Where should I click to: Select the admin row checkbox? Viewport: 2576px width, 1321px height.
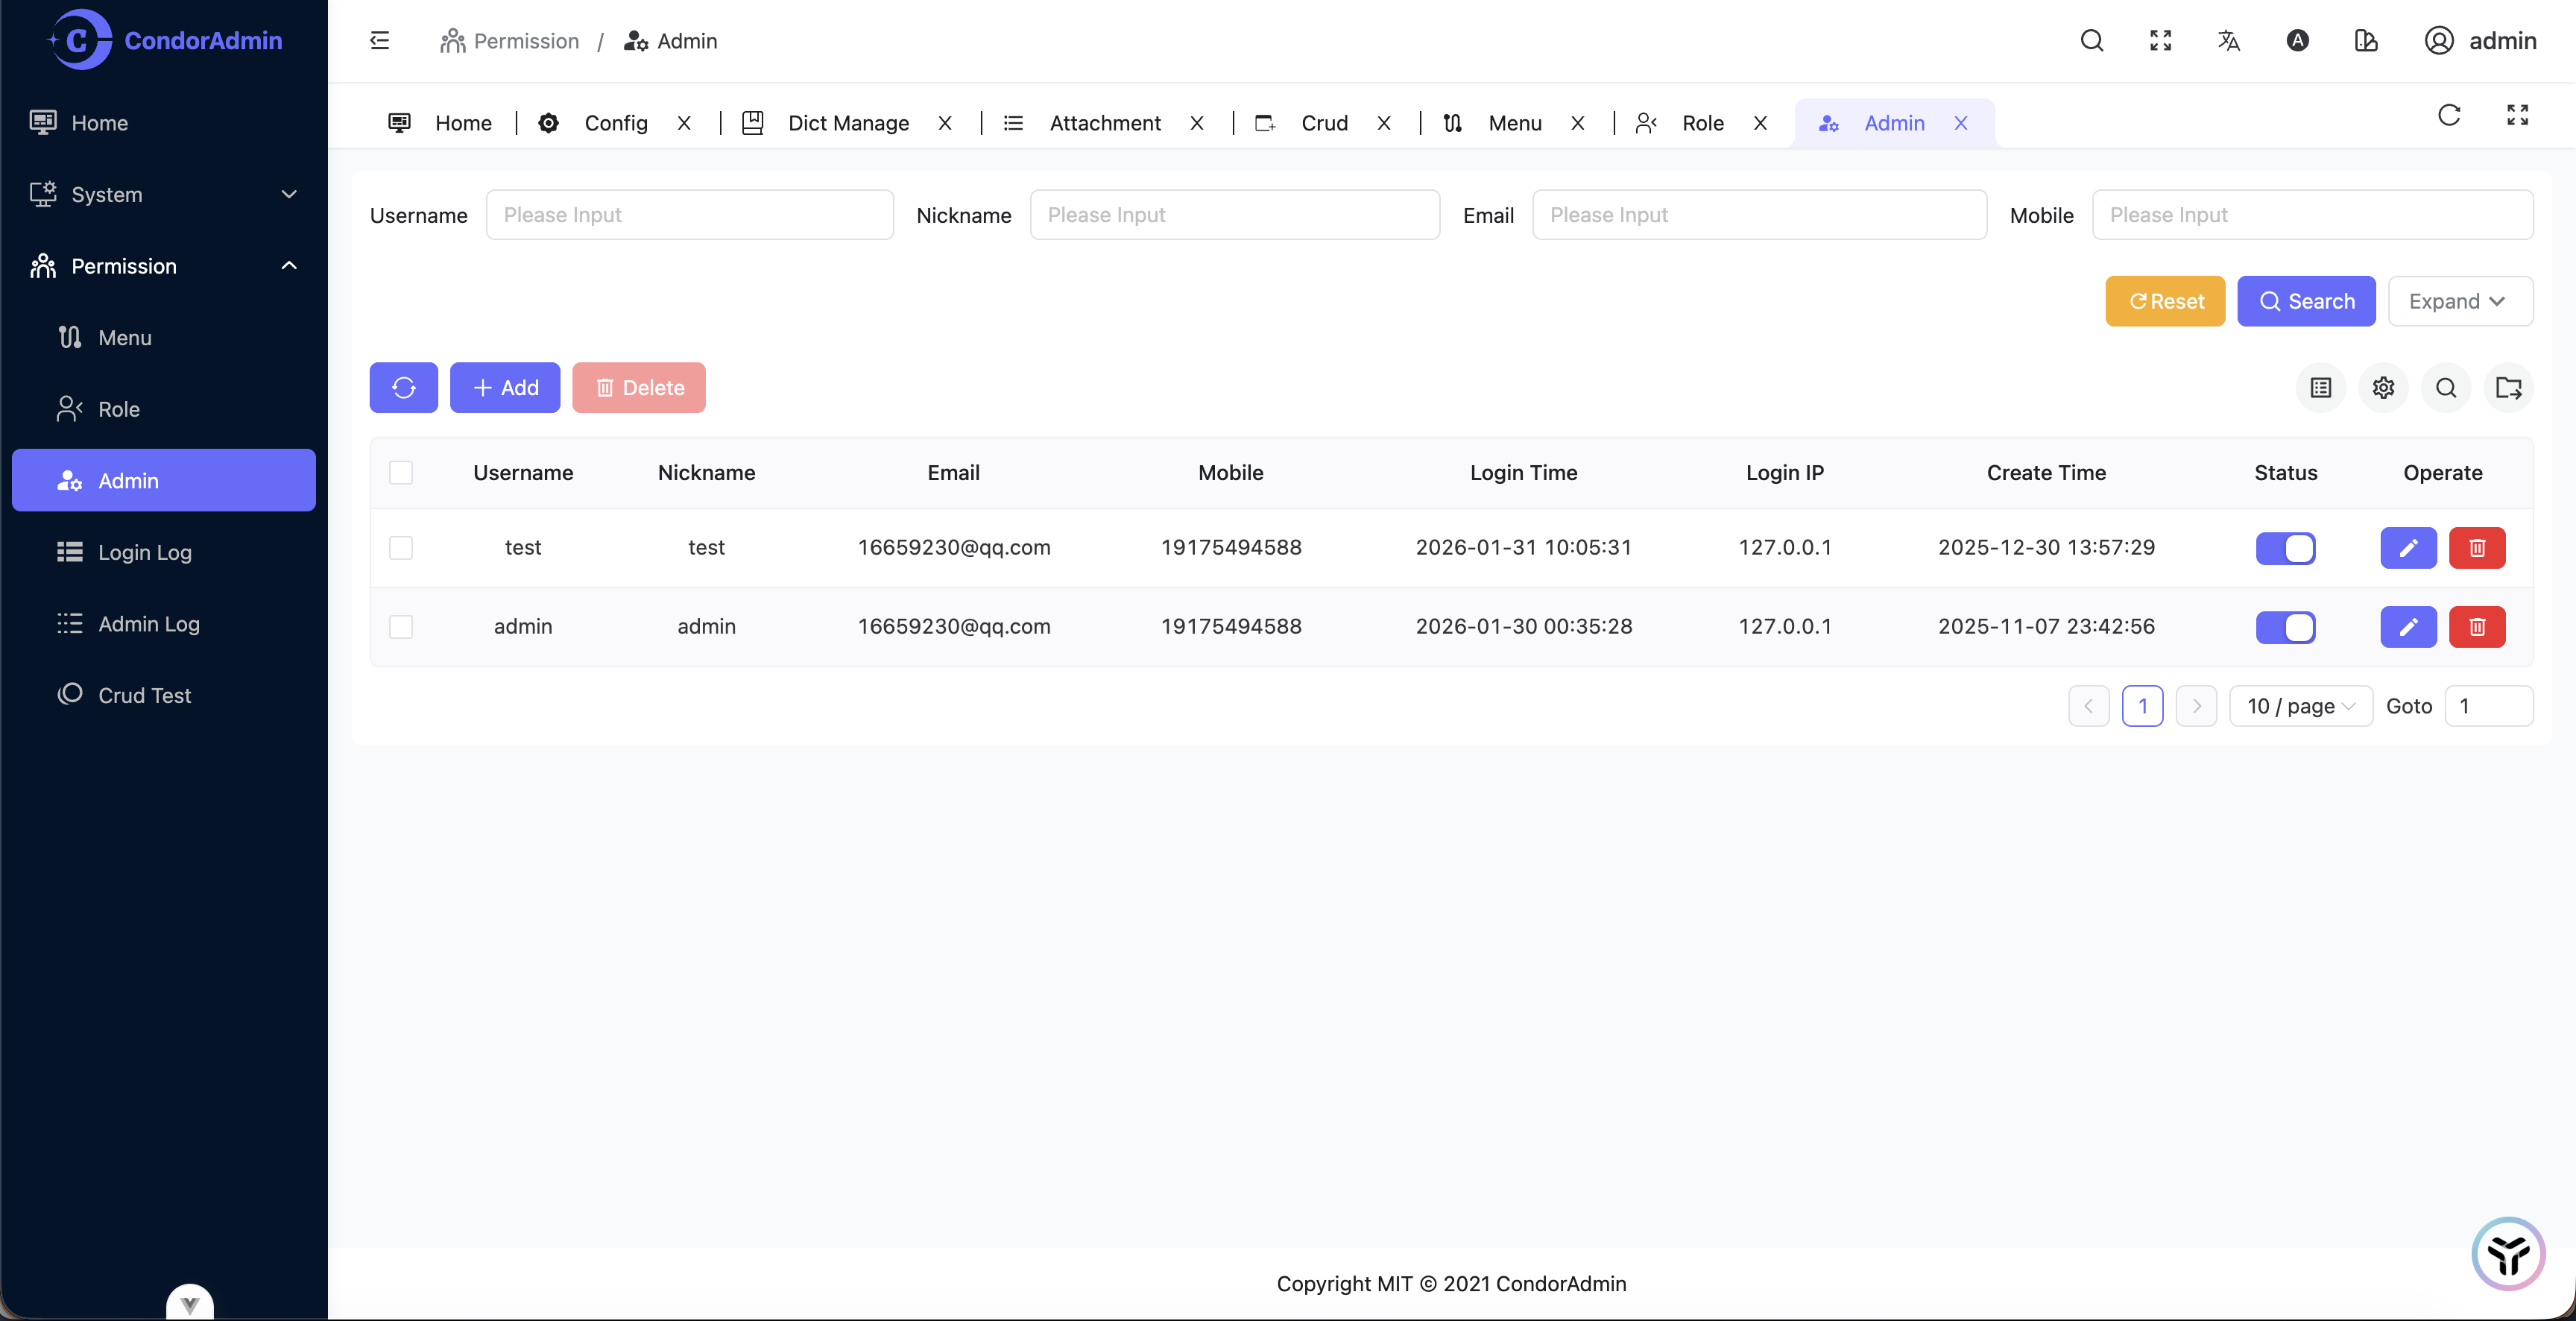pyautogui.click(x=401, y=627)
